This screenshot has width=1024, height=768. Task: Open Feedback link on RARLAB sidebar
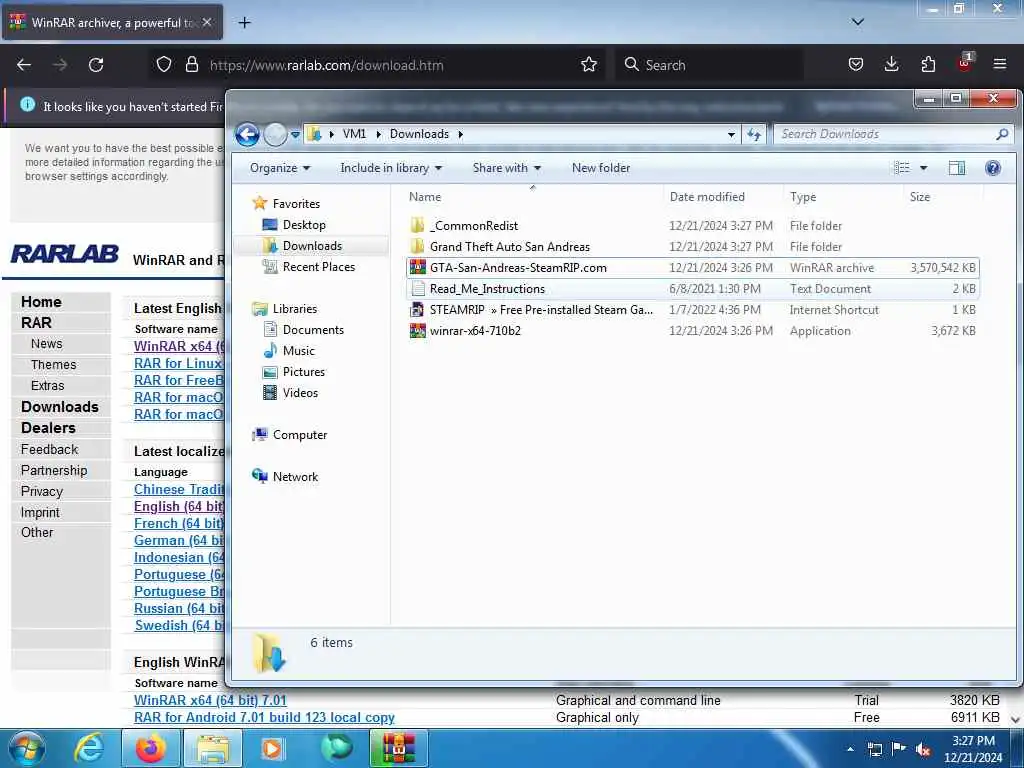point(50,449)
